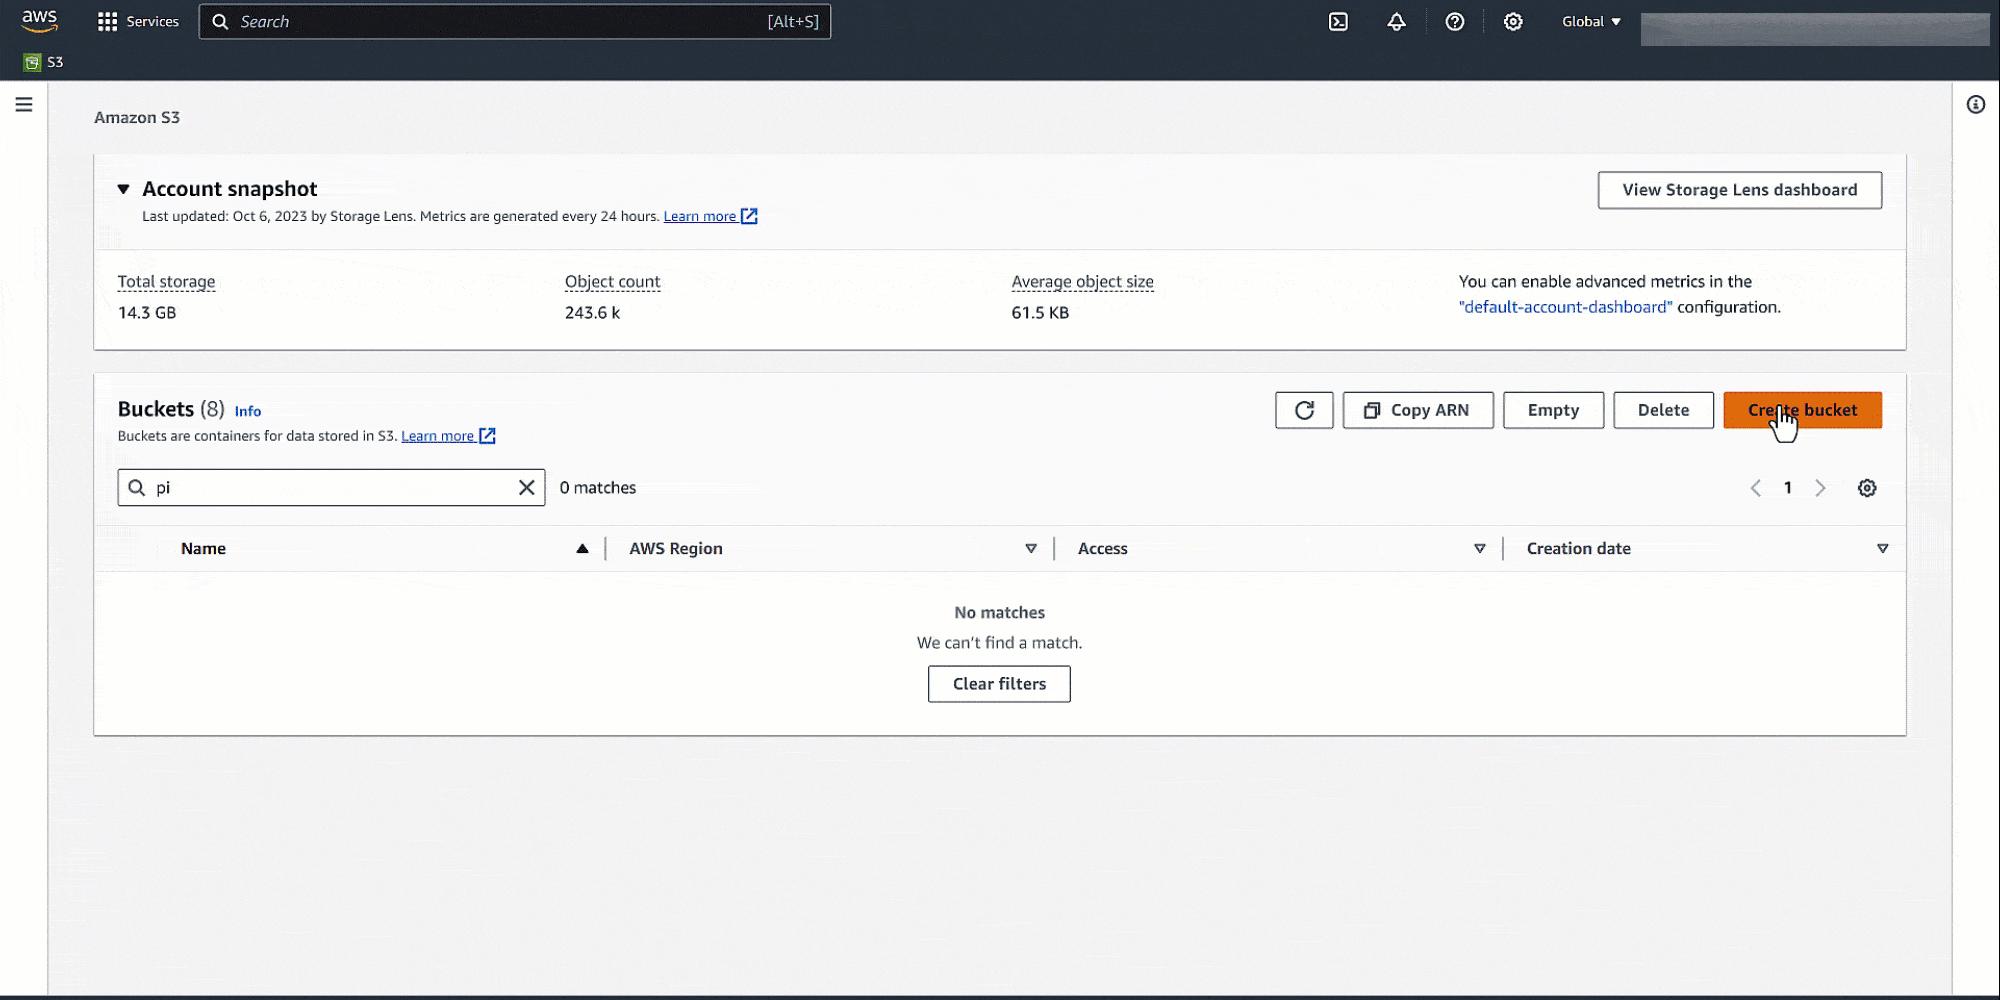Clear the bucket search text with X

click(x=527, y=488)
